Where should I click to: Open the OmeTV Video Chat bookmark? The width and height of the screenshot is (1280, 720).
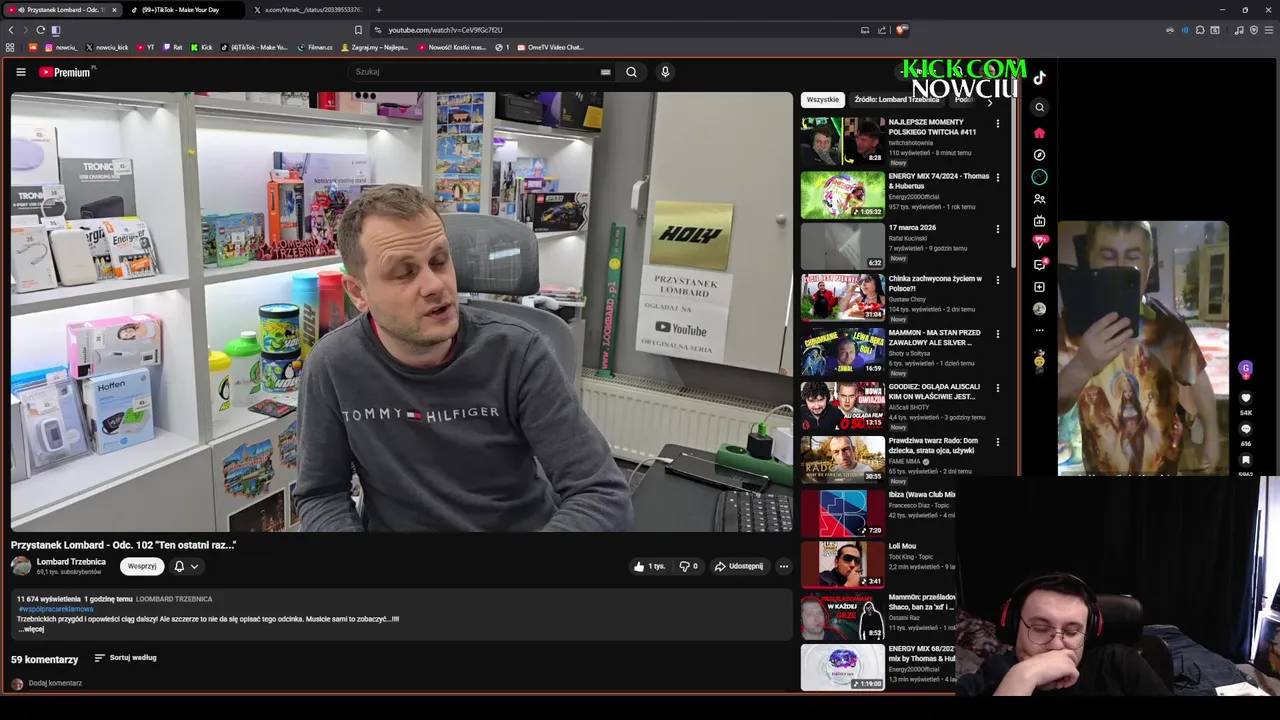[550, 47]
